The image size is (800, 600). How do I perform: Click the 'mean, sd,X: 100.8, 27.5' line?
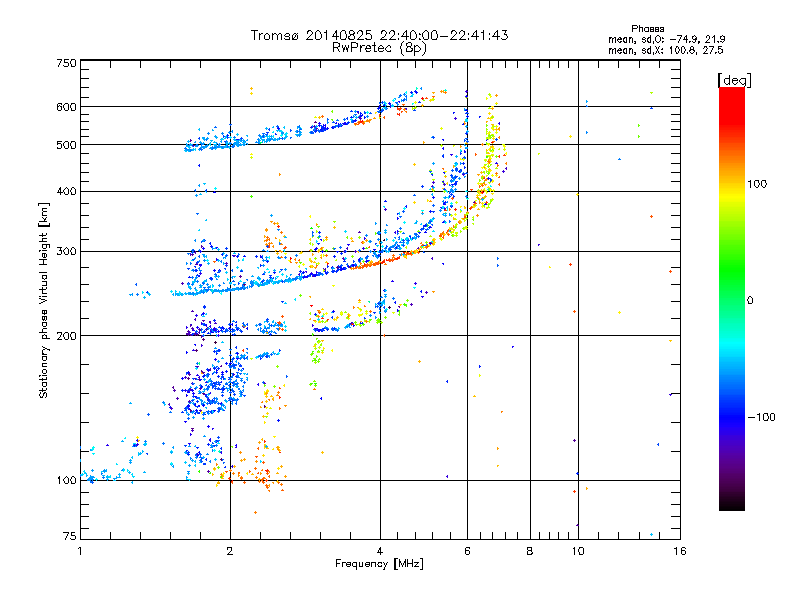pos(665,50)
